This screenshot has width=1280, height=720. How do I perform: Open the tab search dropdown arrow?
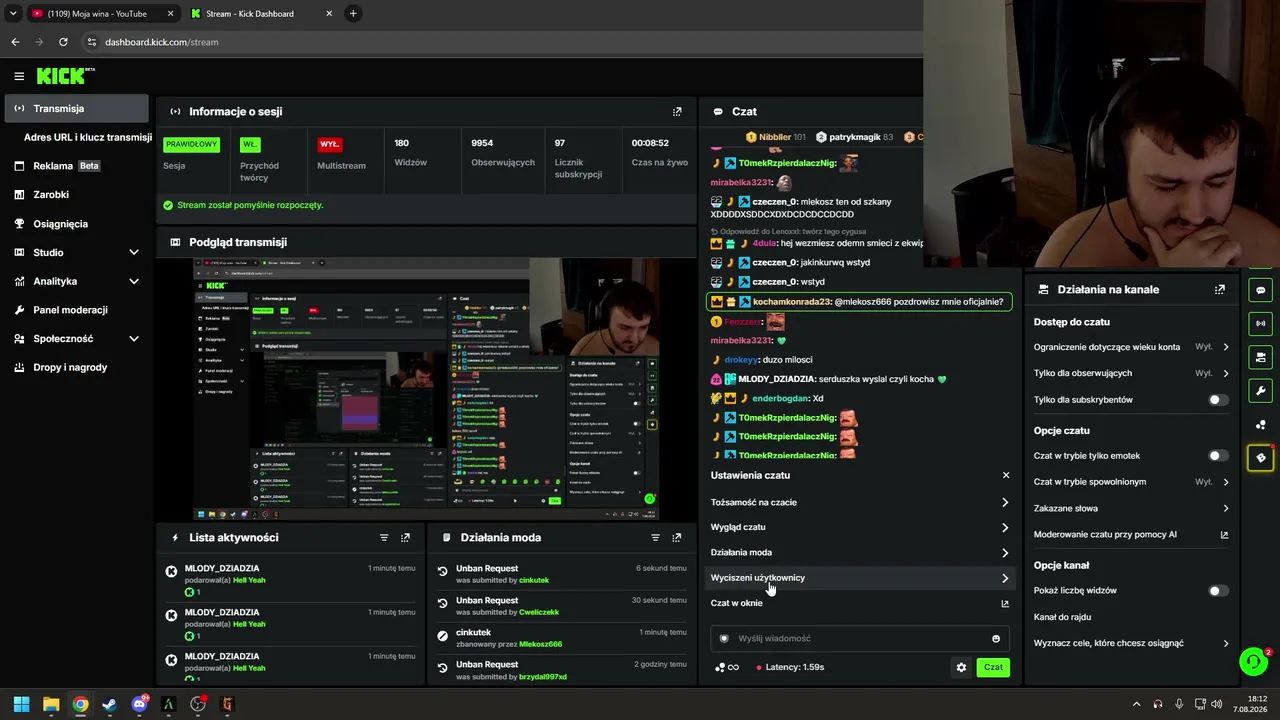pyautogui.click(x=13, y=14)
